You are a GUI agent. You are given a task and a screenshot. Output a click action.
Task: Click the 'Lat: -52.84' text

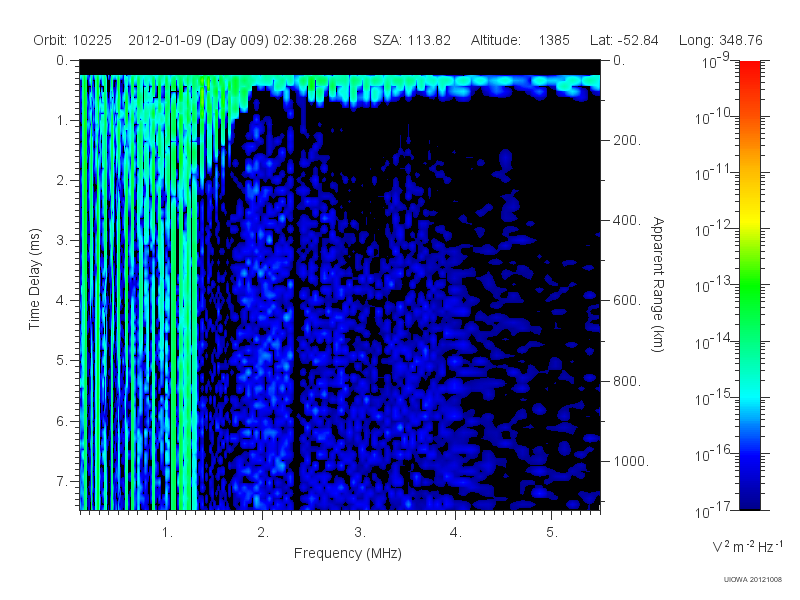(624, 40)
